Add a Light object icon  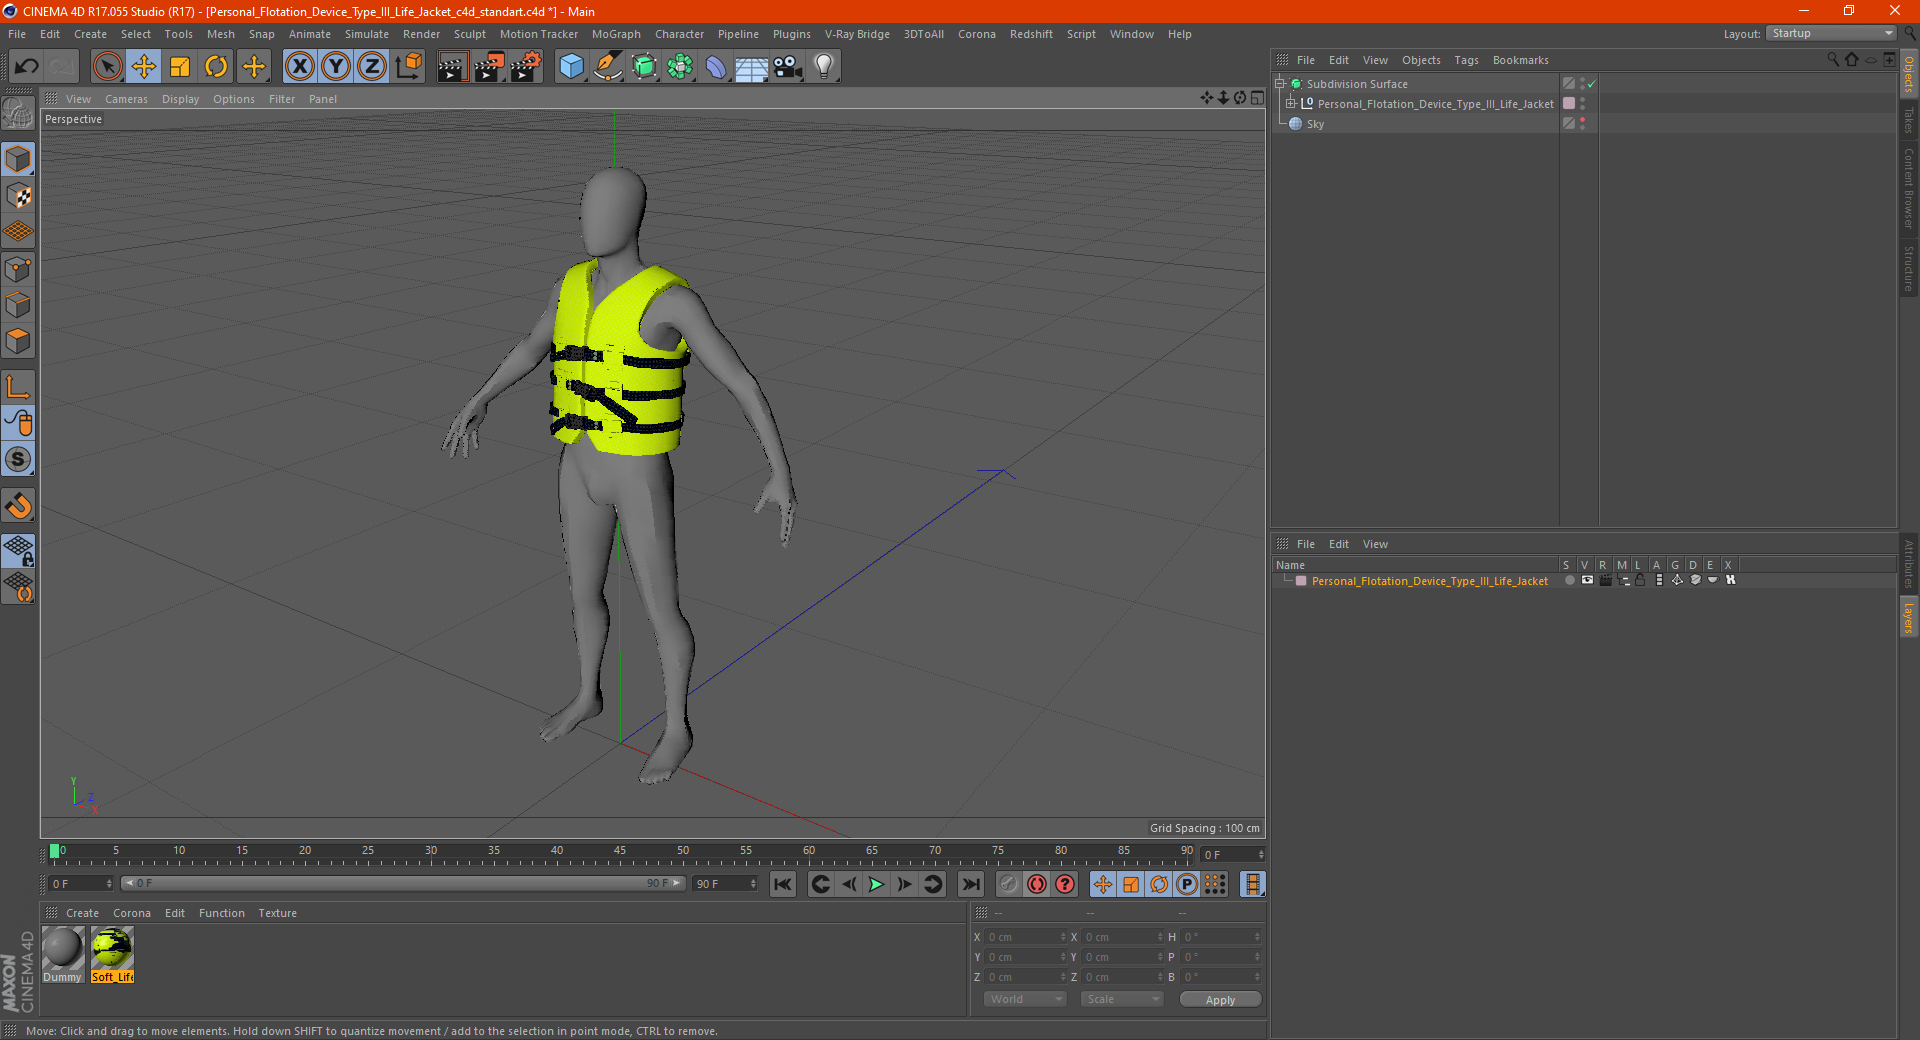824,67
